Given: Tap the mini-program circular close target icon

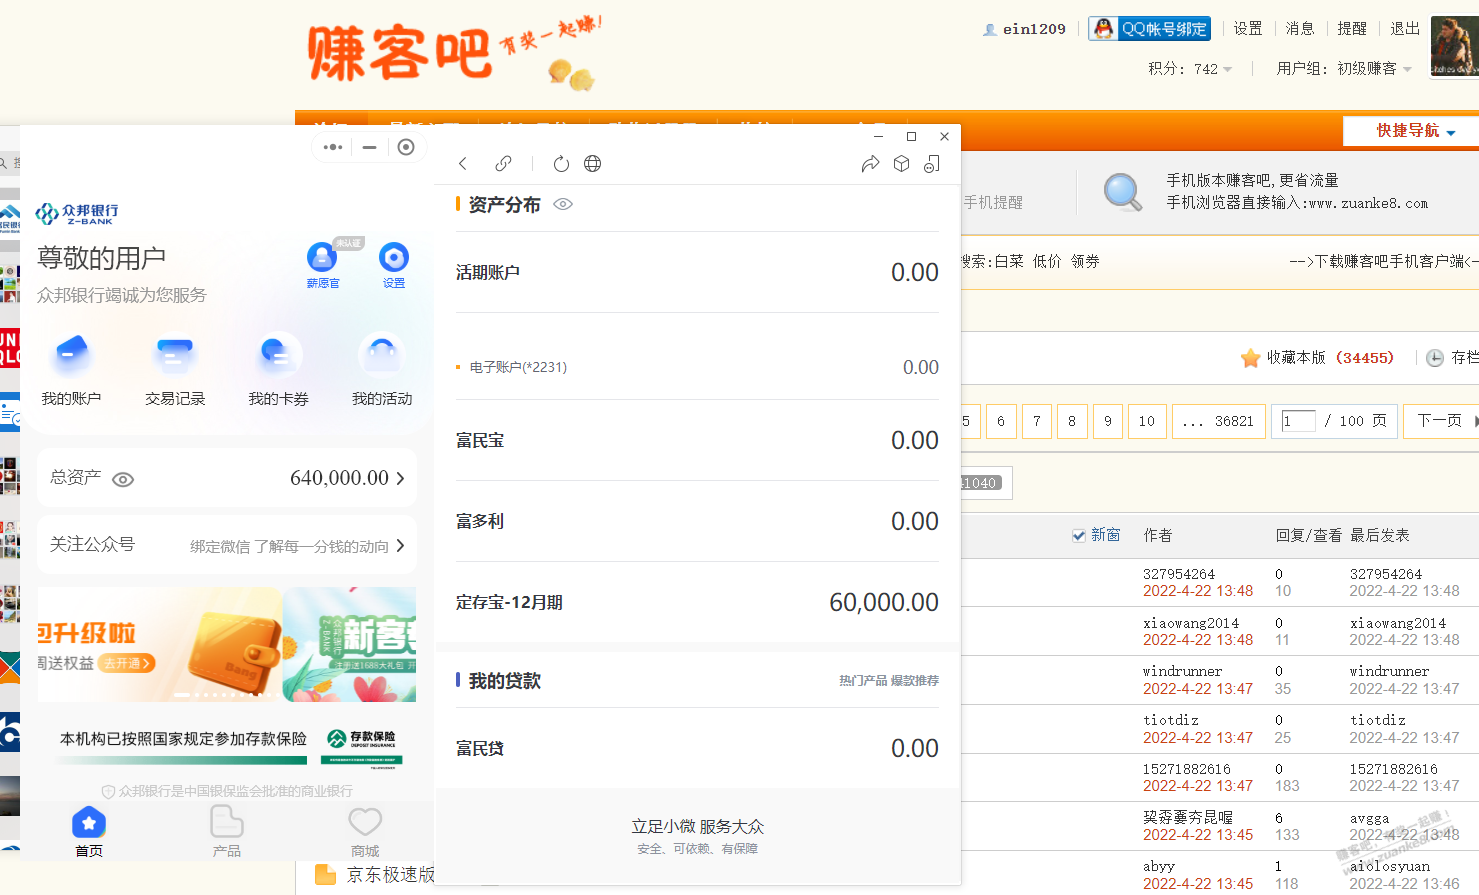Looking at the screenshot, I should pyautogui.click(x=406, y=147).
